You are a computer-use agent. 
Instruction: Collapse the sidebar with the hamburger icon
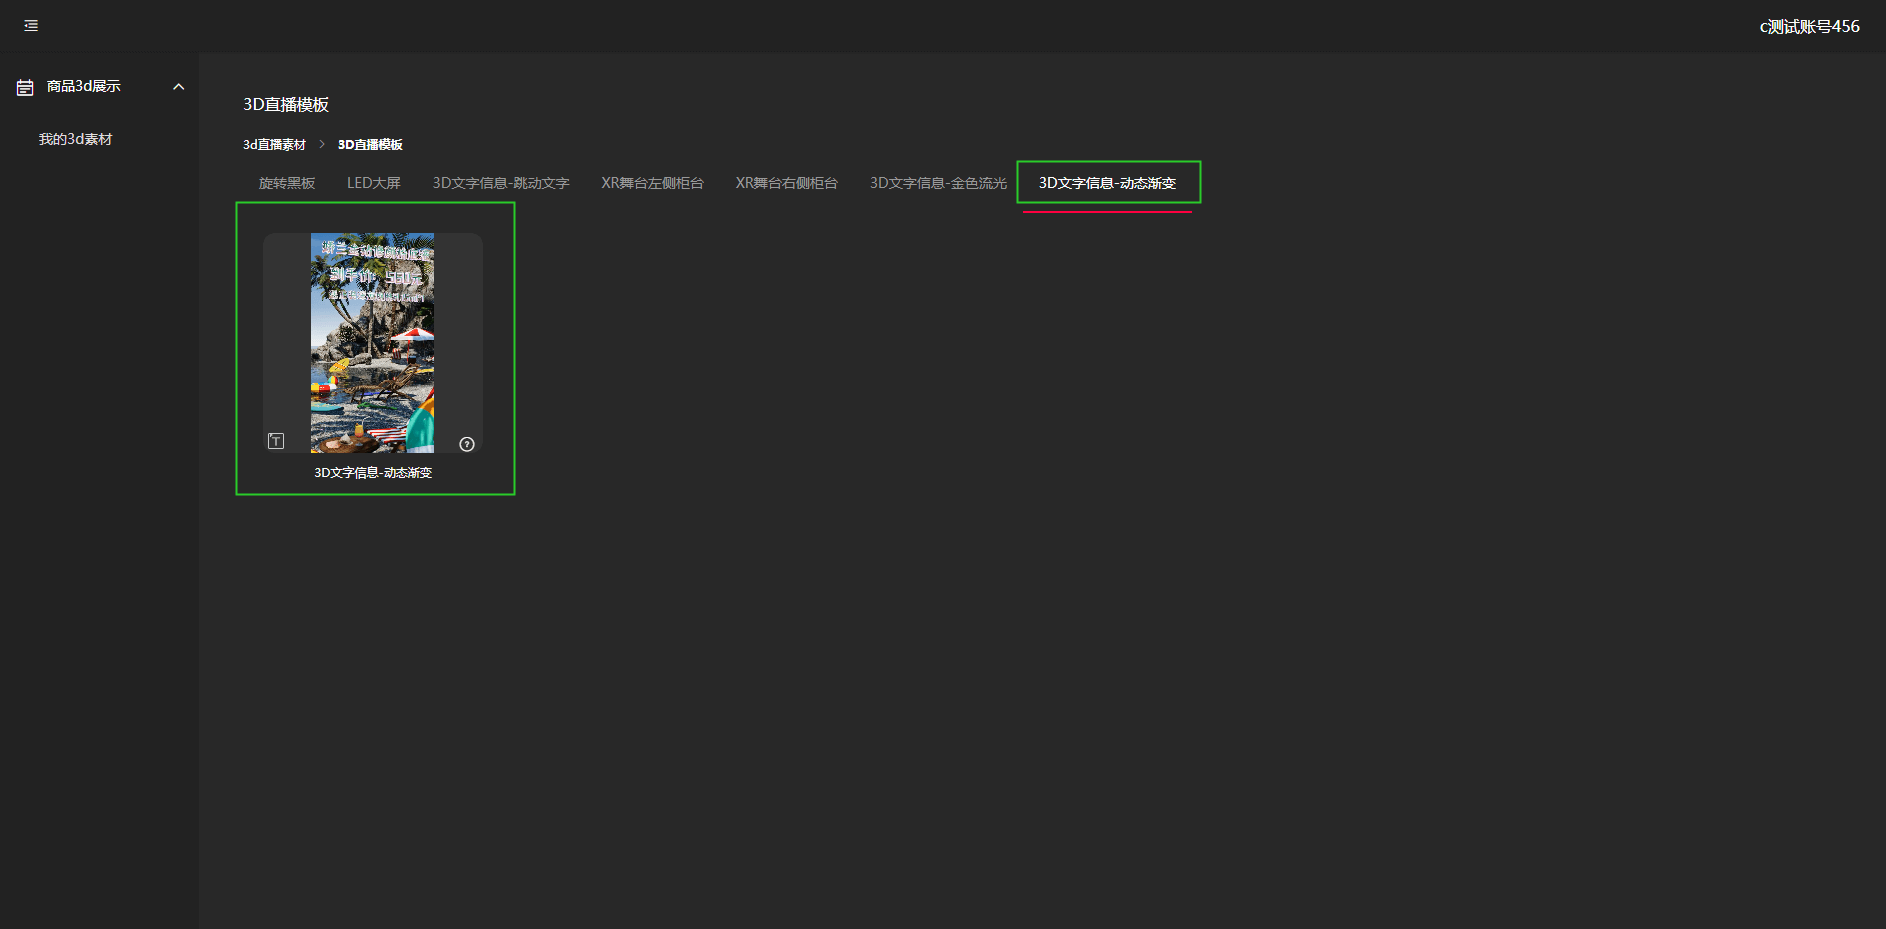[x=31, y=26]
